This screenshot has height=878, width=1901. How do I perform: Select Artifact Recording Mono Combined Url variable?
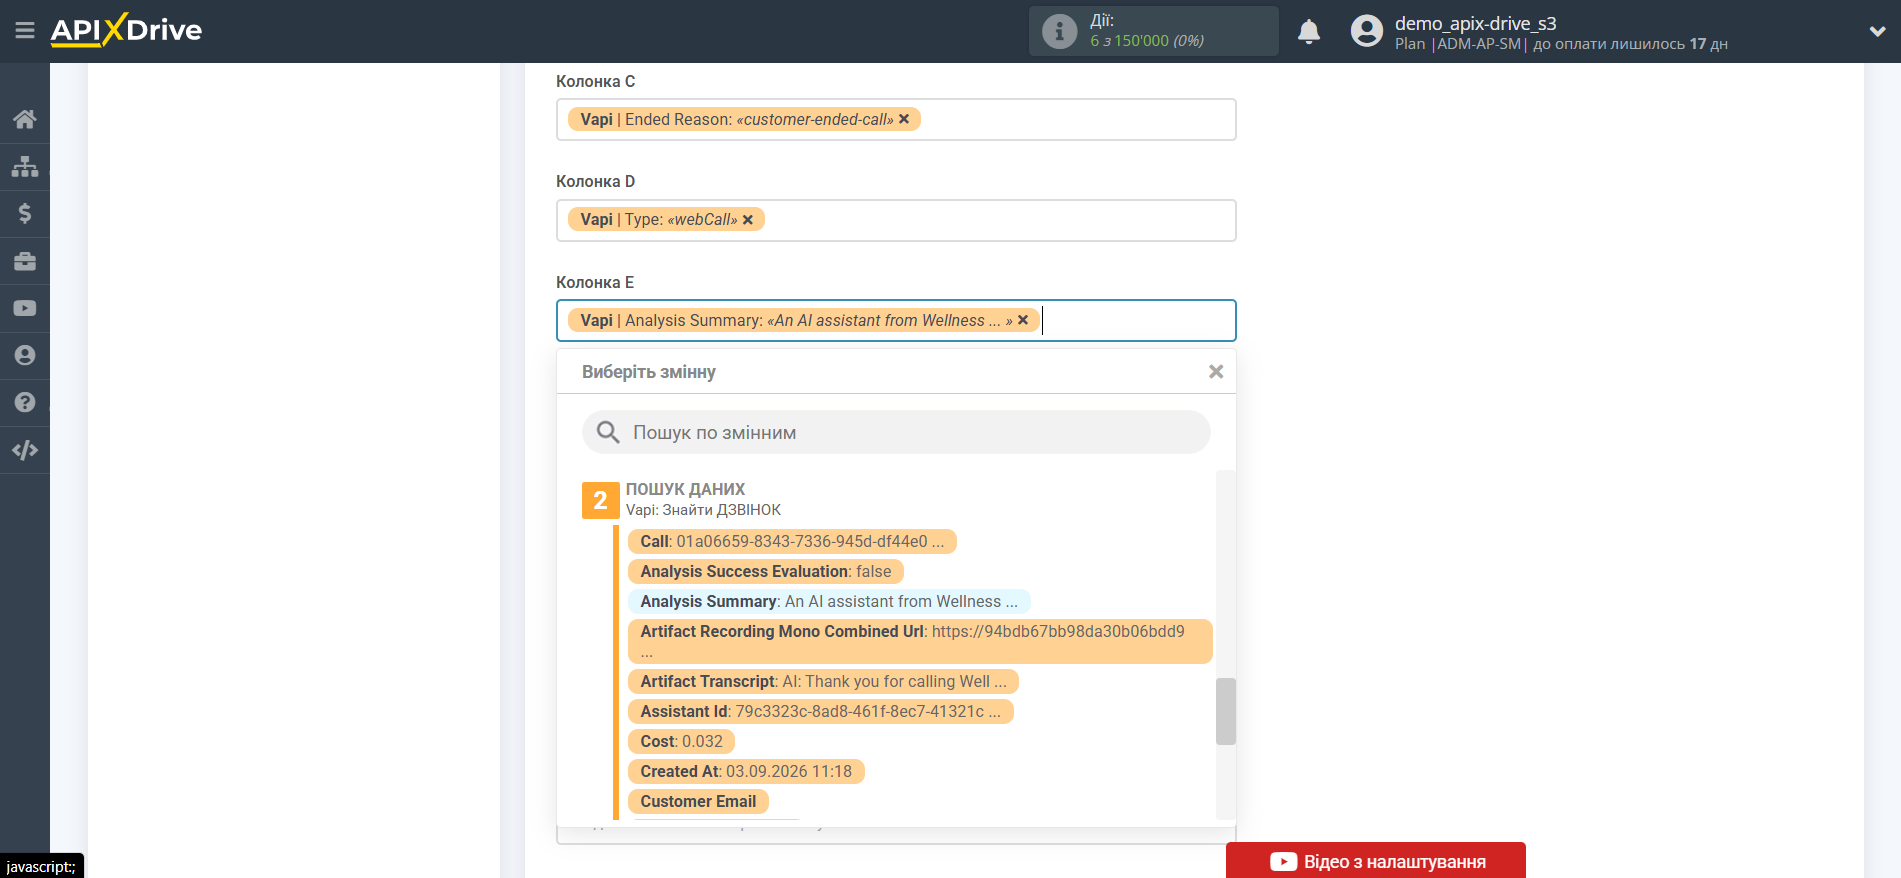(920, 641)
